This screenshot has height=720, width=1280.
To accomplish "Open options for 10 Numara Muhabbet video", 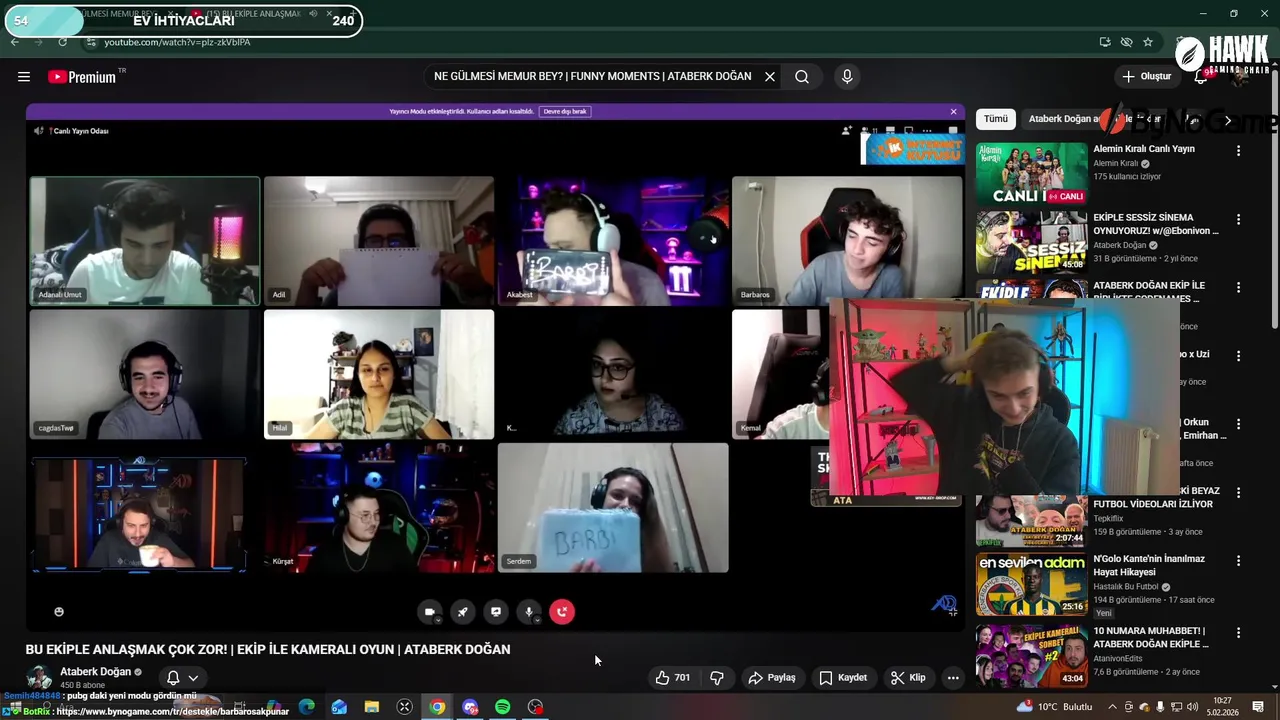I will click(1238, 633).
